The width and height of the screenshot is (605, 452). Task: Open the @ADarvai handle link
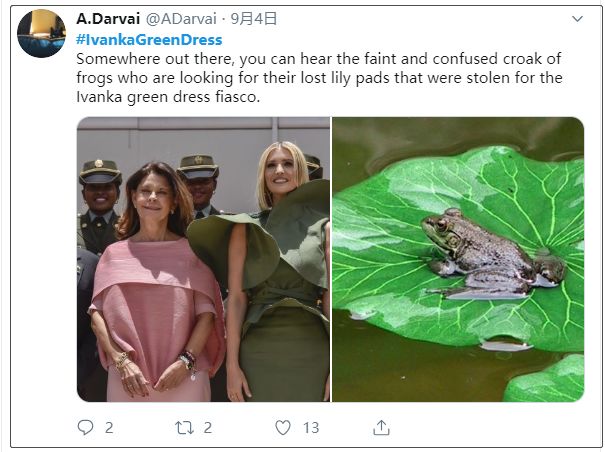pos(181,19)
